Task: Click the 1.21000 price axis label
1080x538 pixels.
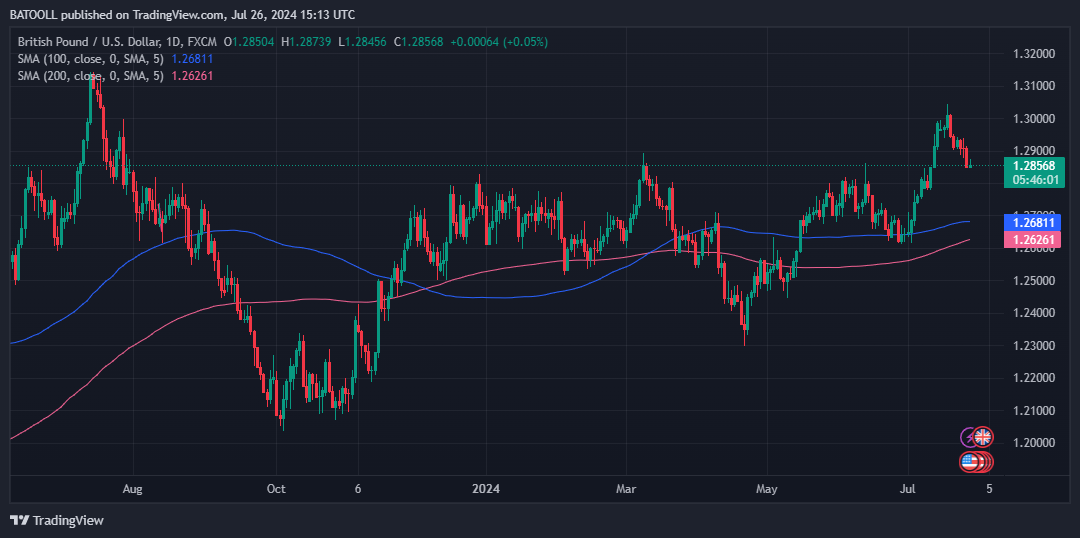Action: point(1034,411)
